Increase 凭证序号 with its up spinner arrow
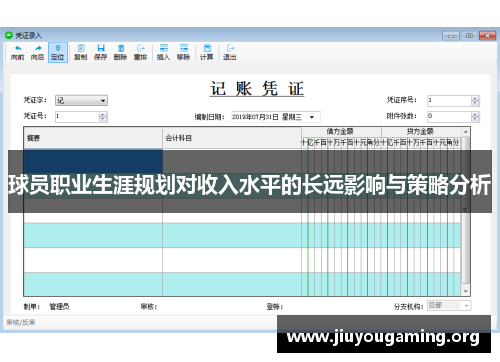 click(x=475, y=98)
